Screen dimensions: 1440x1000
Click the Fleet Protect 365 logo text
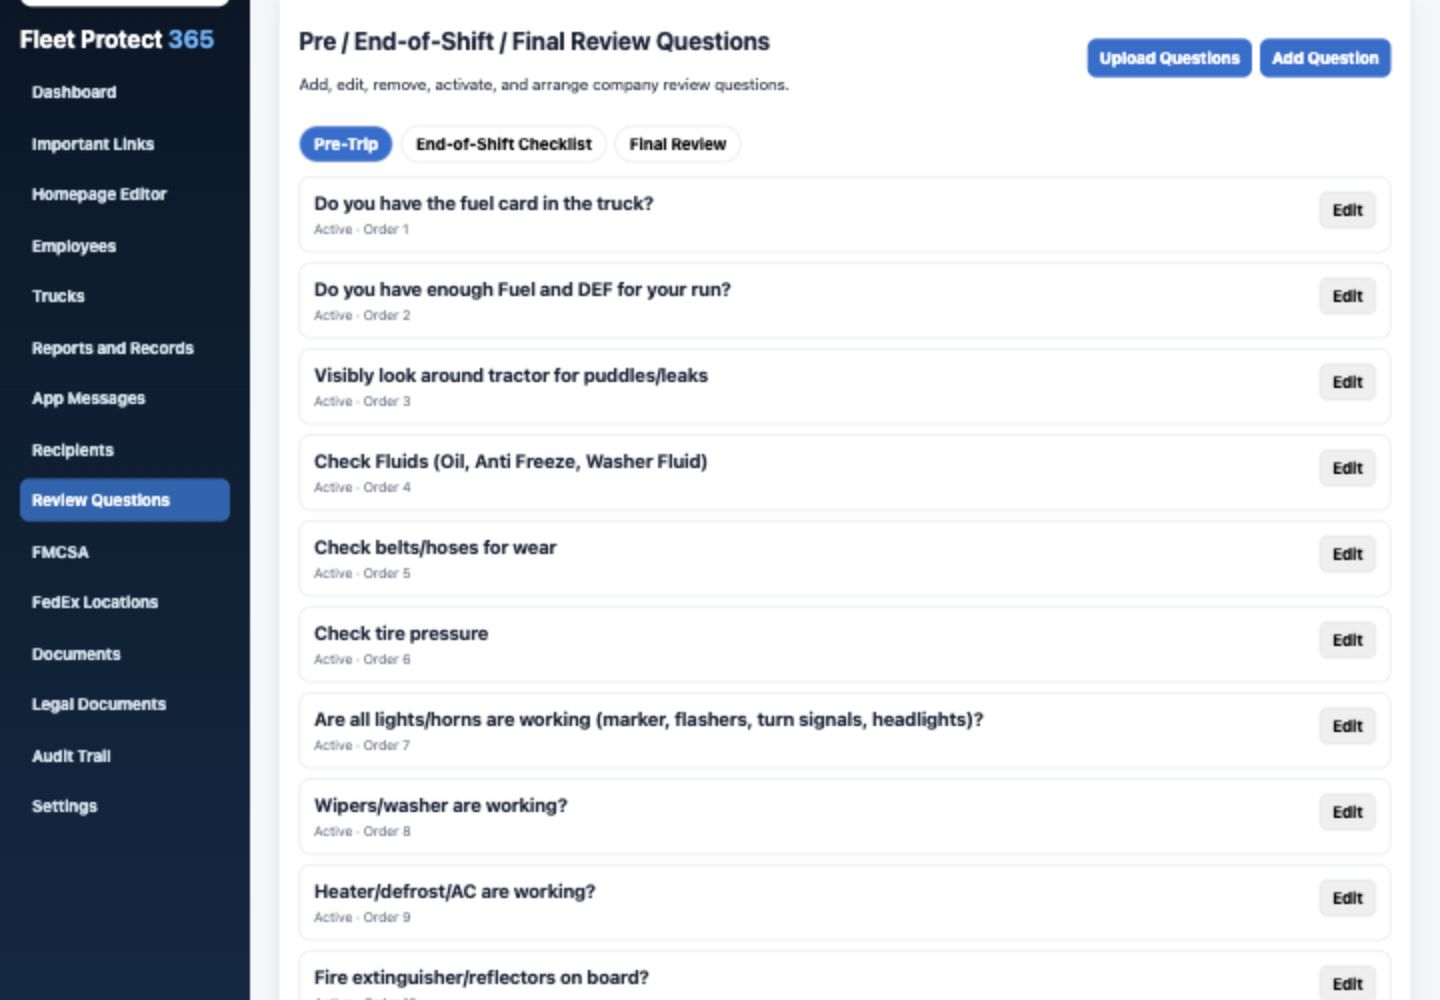click(117, 40)
